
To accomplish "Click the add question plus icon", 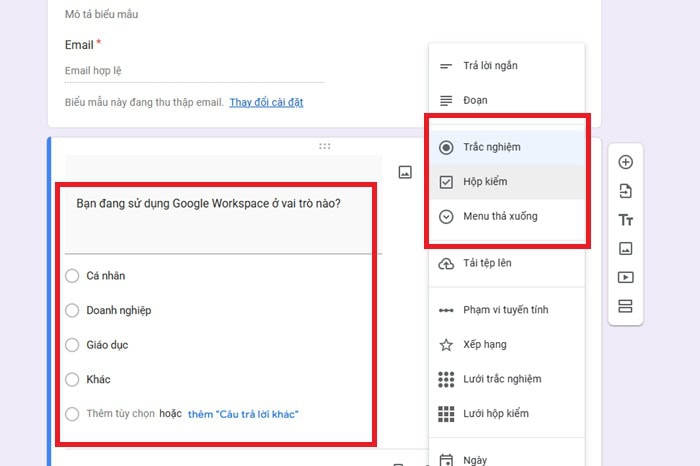I will coord(625,162).
